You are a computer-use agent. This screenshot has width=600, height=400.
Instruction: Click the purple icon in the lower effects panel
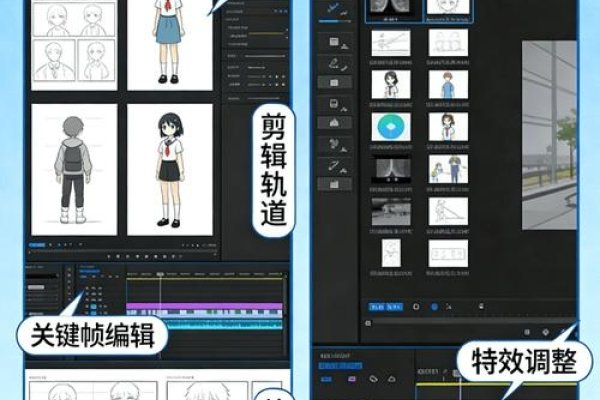[x=352, y=379]
